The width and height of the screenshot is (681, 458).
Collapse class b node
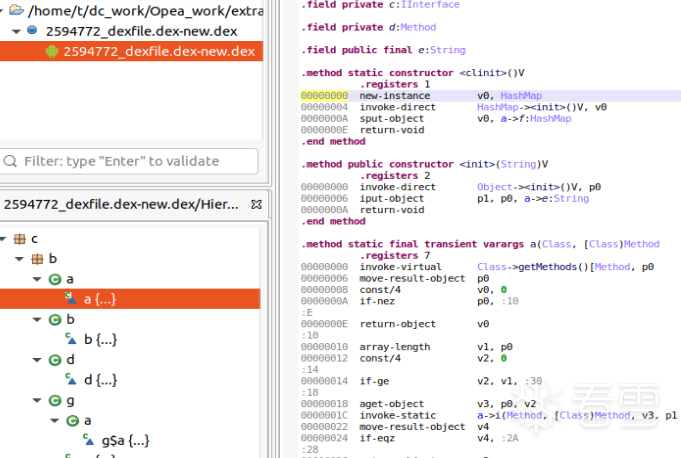point(37,320)
